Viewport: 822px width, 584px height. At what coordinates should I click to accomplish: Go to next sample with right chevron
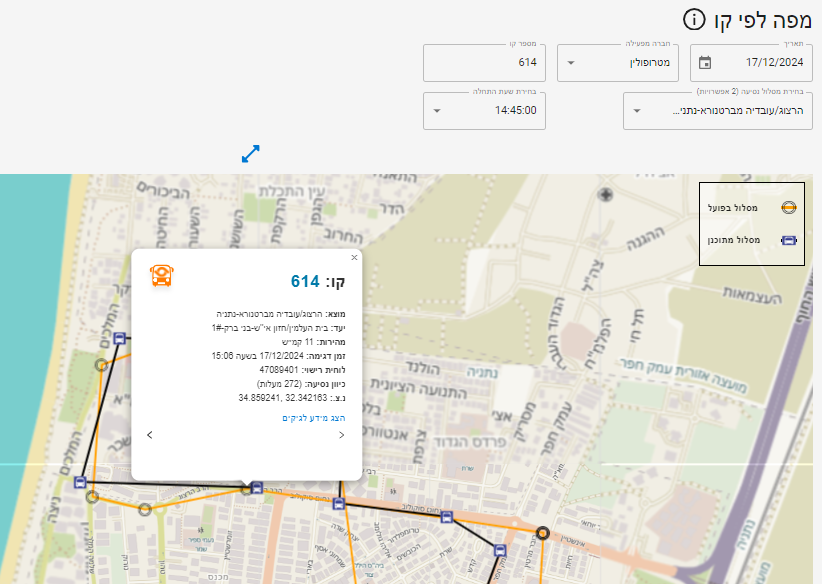[x=341, y=435]
